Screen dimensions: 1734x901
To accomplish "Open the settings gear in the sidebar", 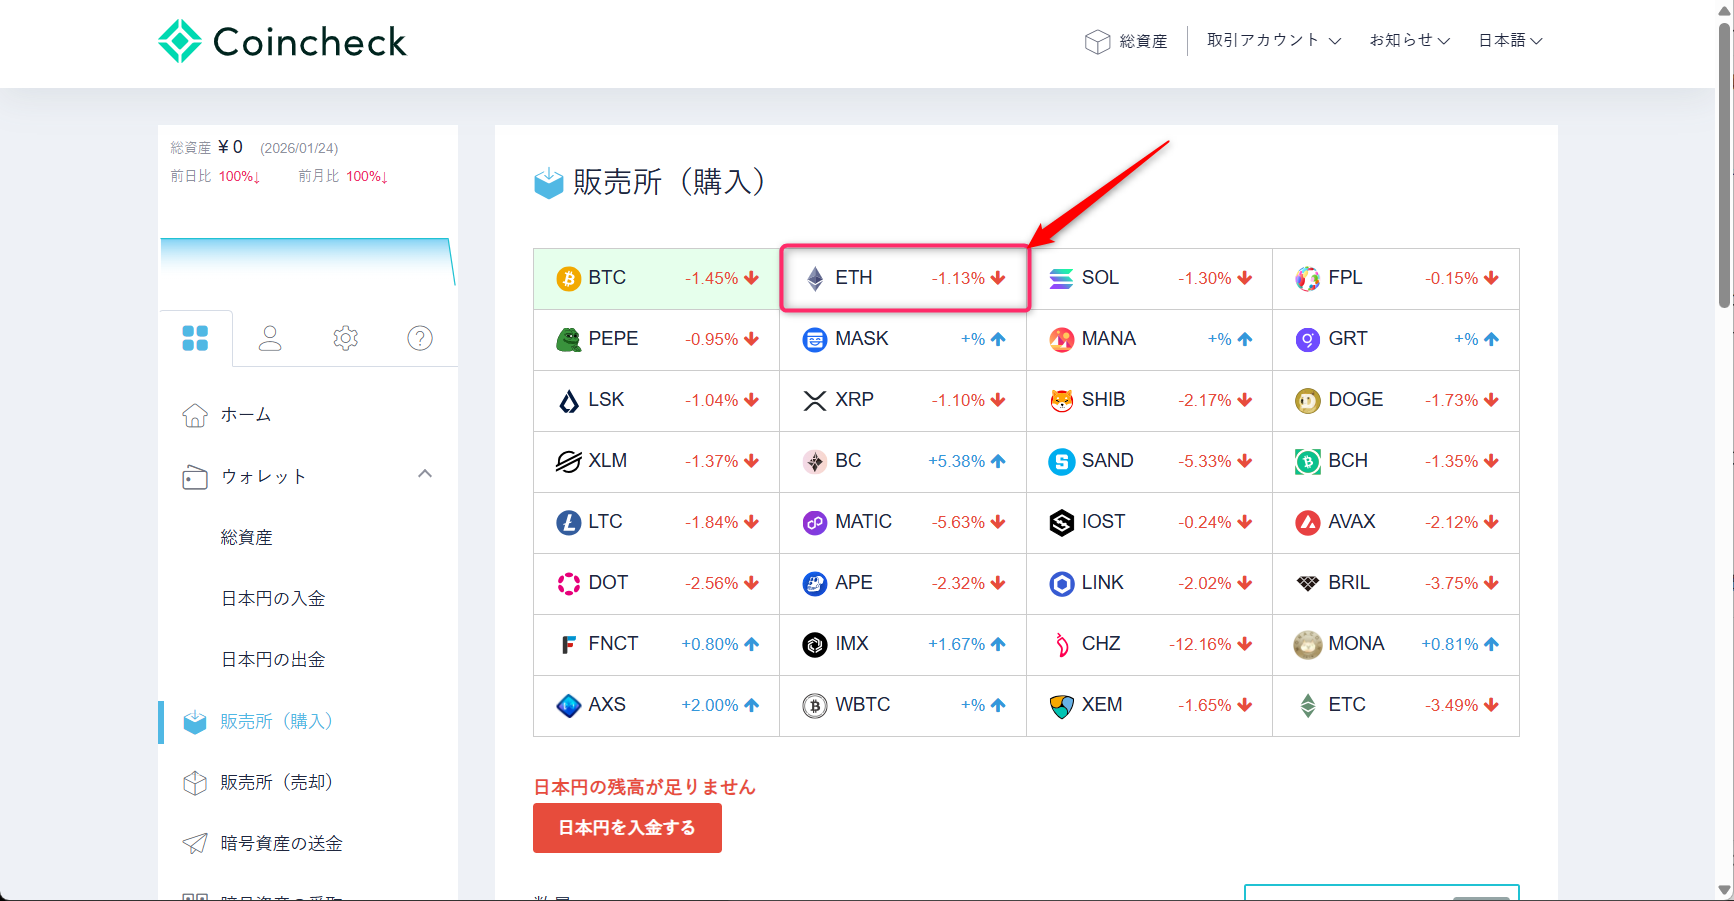I will tap(345, 338).
